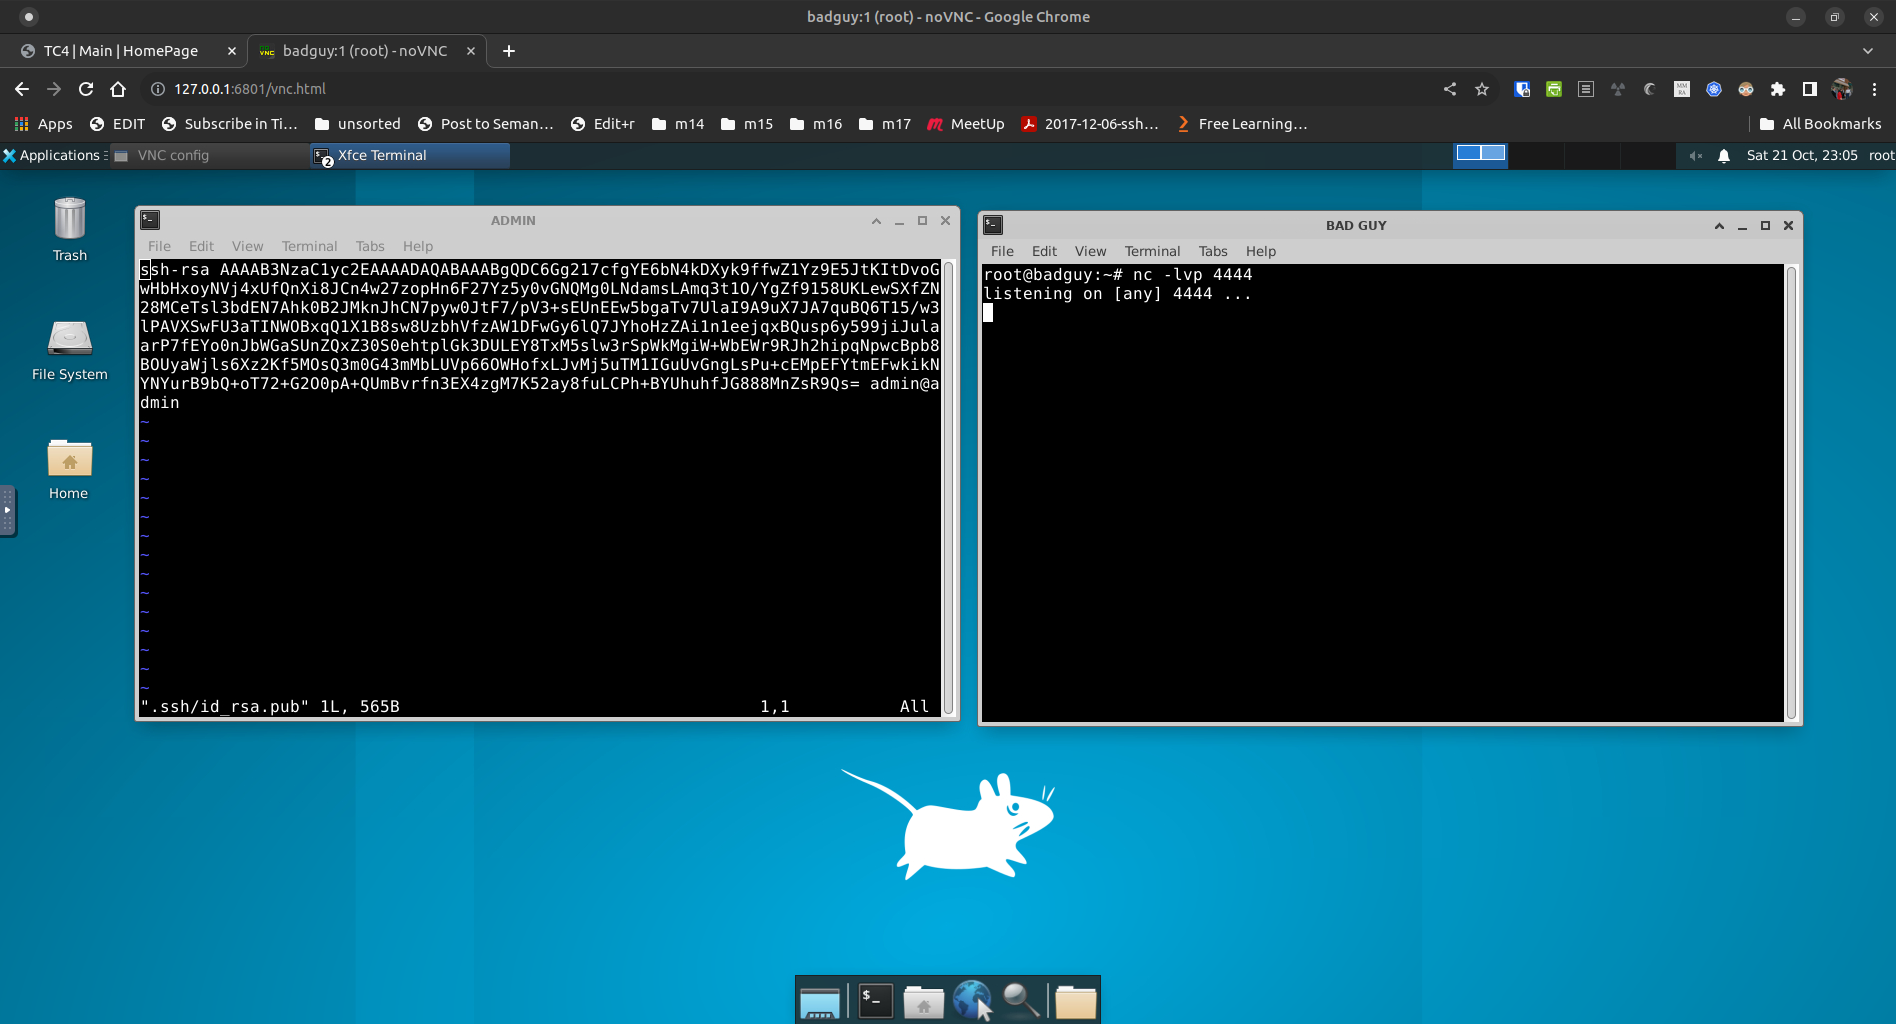
Task: Open Help menu in ADMIN terminal
Action: 418,246
